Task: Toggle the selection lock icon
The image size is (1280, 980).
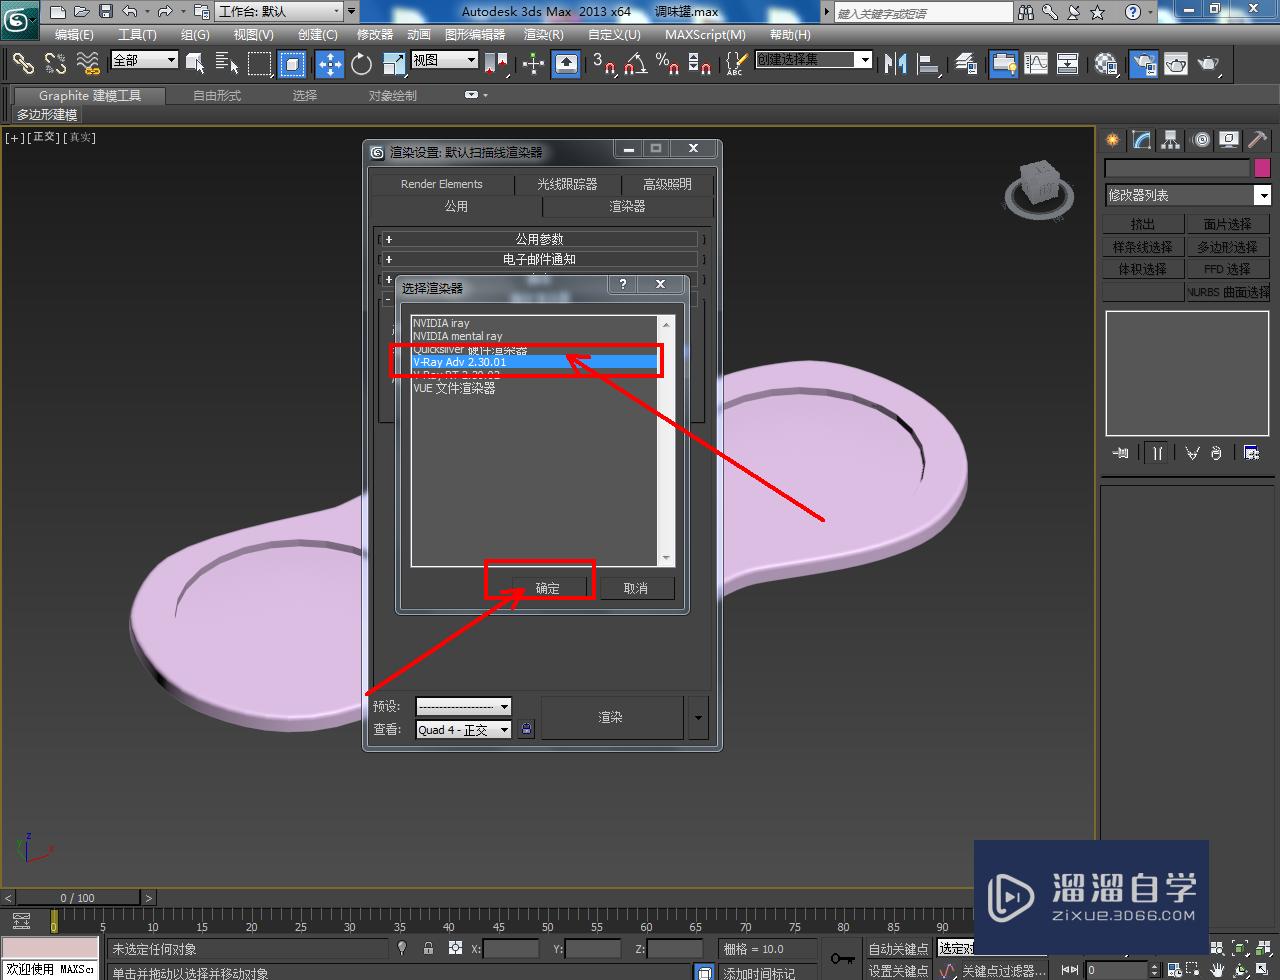Action: 428,948
